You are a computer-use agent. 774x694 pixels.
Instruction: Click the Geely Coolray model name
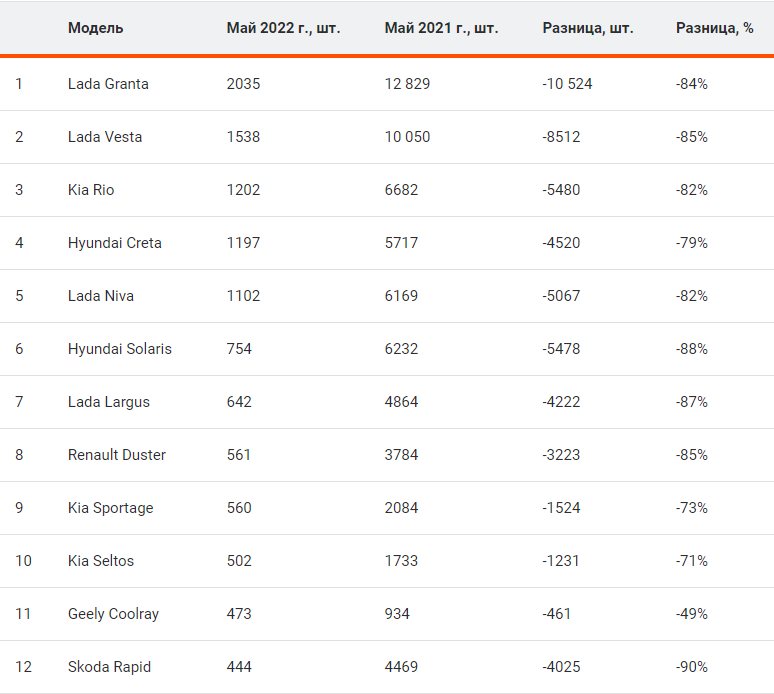click(113, 614)
